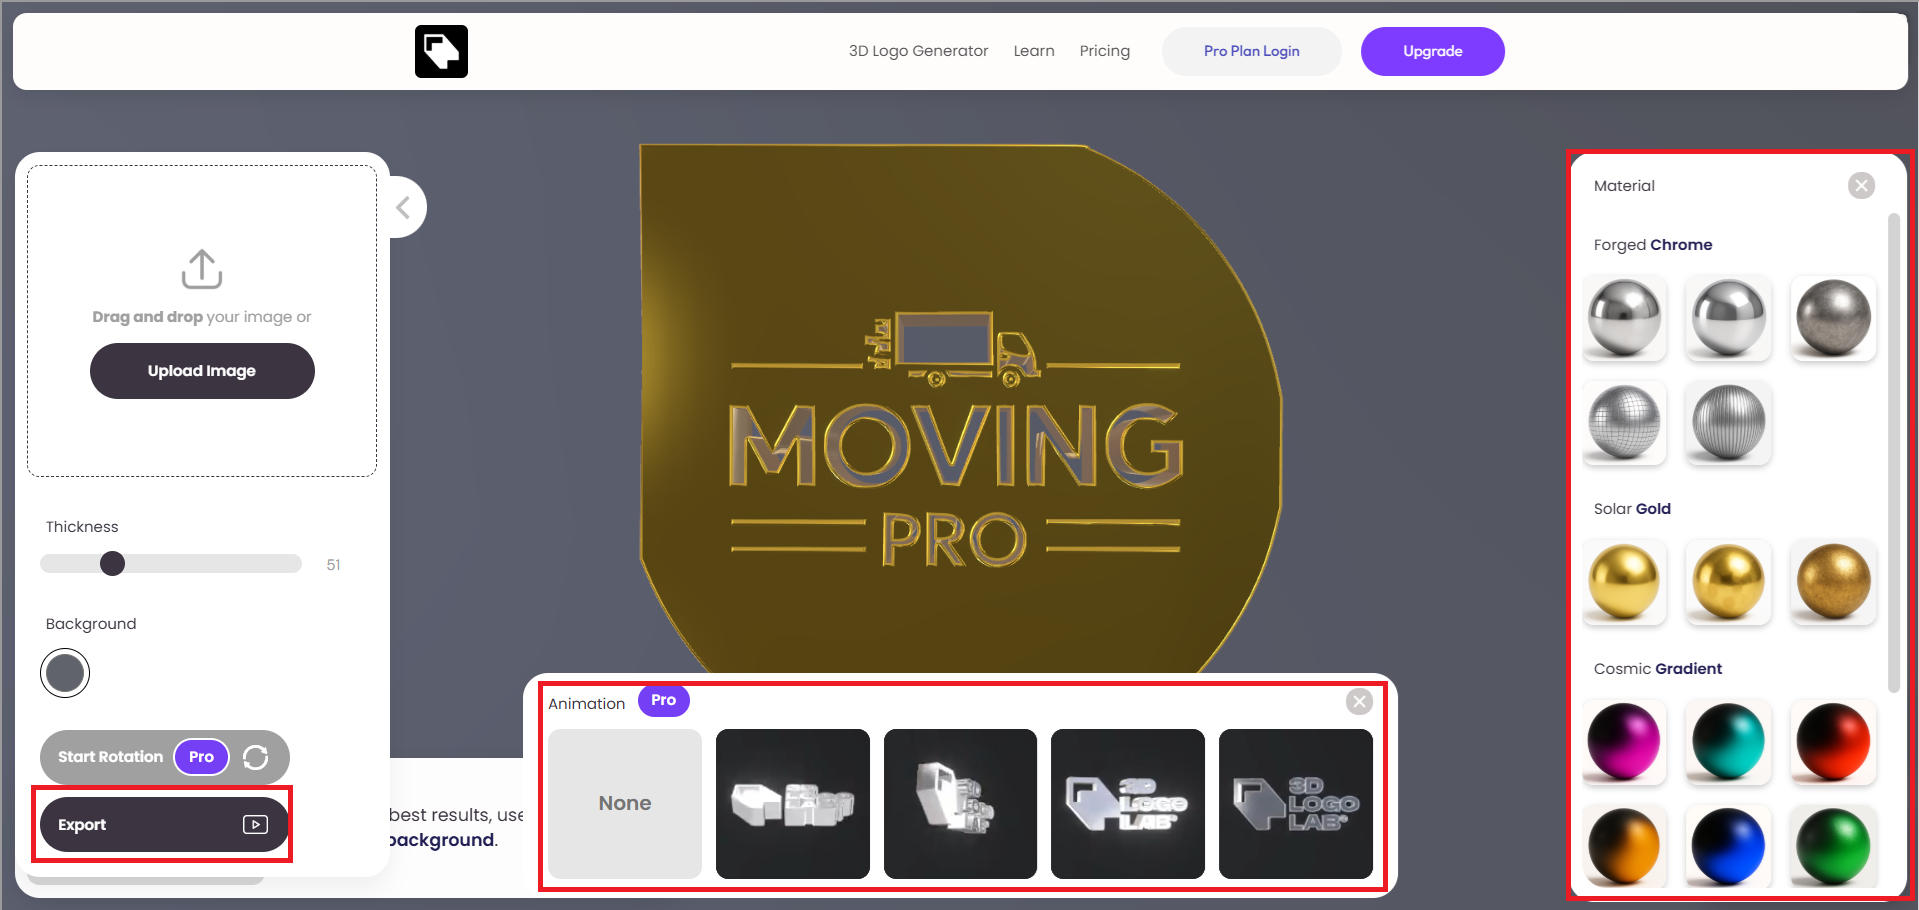Select the green gradient material sphere

click(1833, 846)
